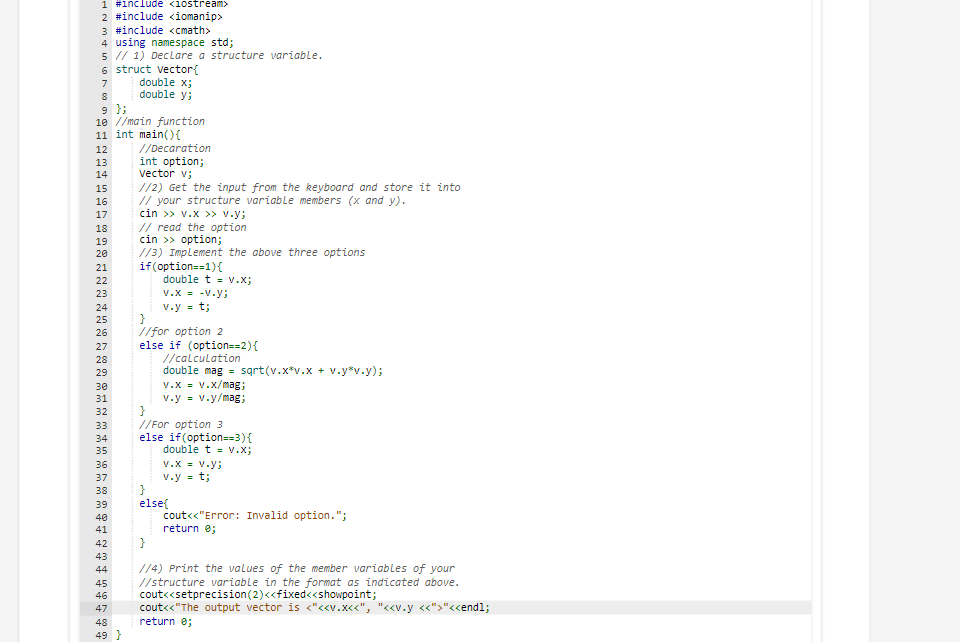
Task: Select the comment //main function on line 10
Action: coord(160,121)
